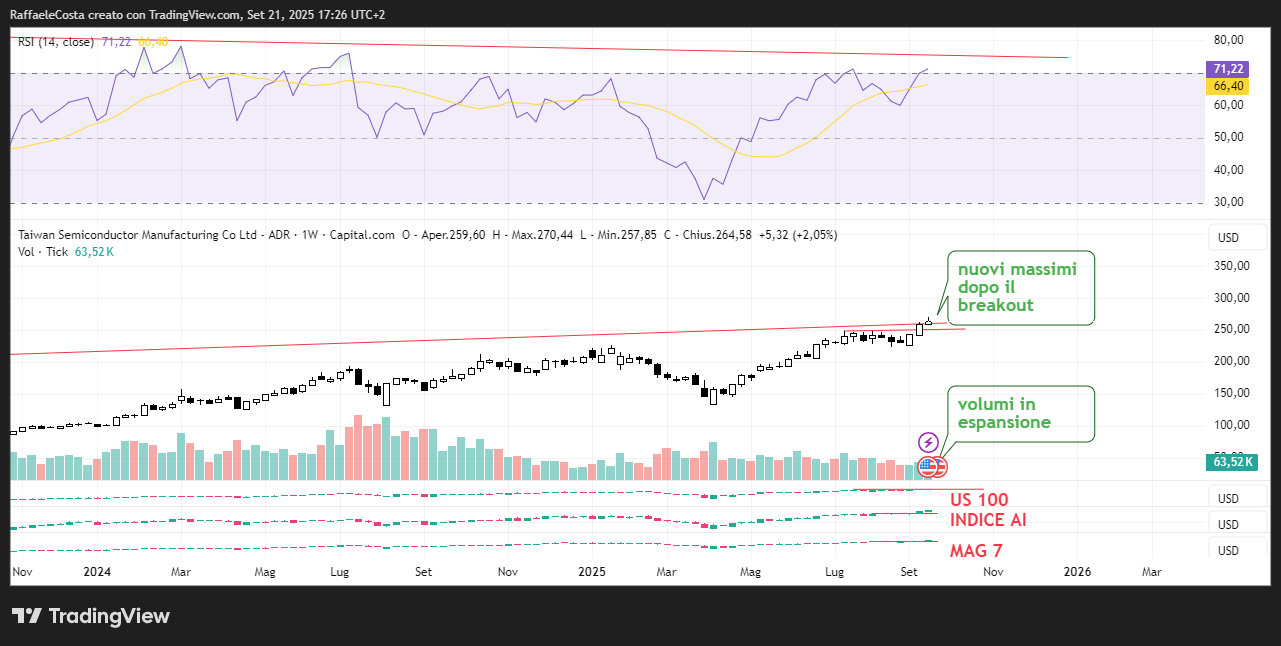
Task: Click the purple 71,22 RSI value tag
Action: [x=1227, y=69]
